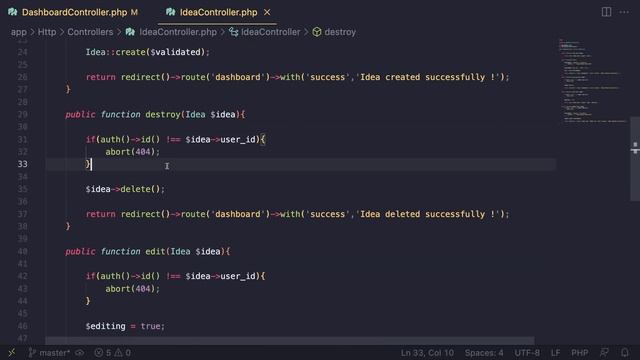This screenshot has height=360, width=640.
Task: Click the split editor icon
Action: 607,12
